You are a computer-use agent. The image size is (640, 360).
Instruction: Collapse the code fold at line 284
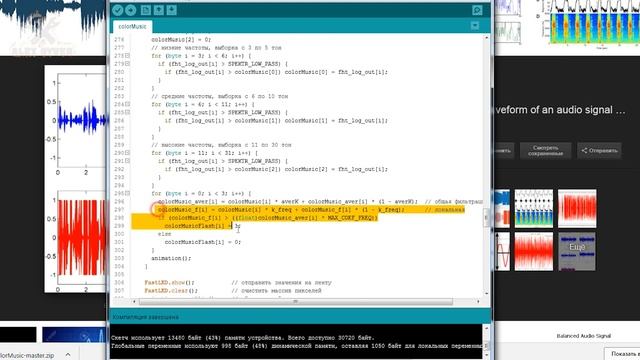tap(128, 104)
